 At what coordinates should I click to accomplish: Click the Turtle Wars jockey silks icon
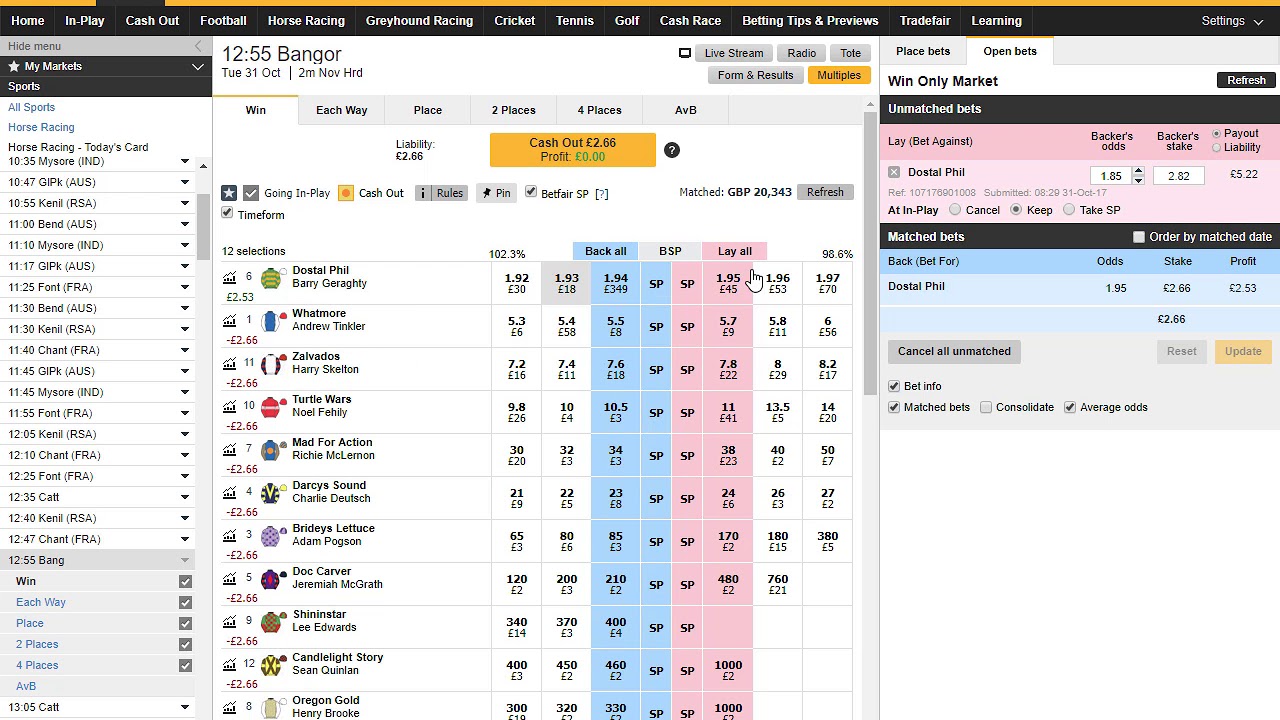tap(271, 408)
